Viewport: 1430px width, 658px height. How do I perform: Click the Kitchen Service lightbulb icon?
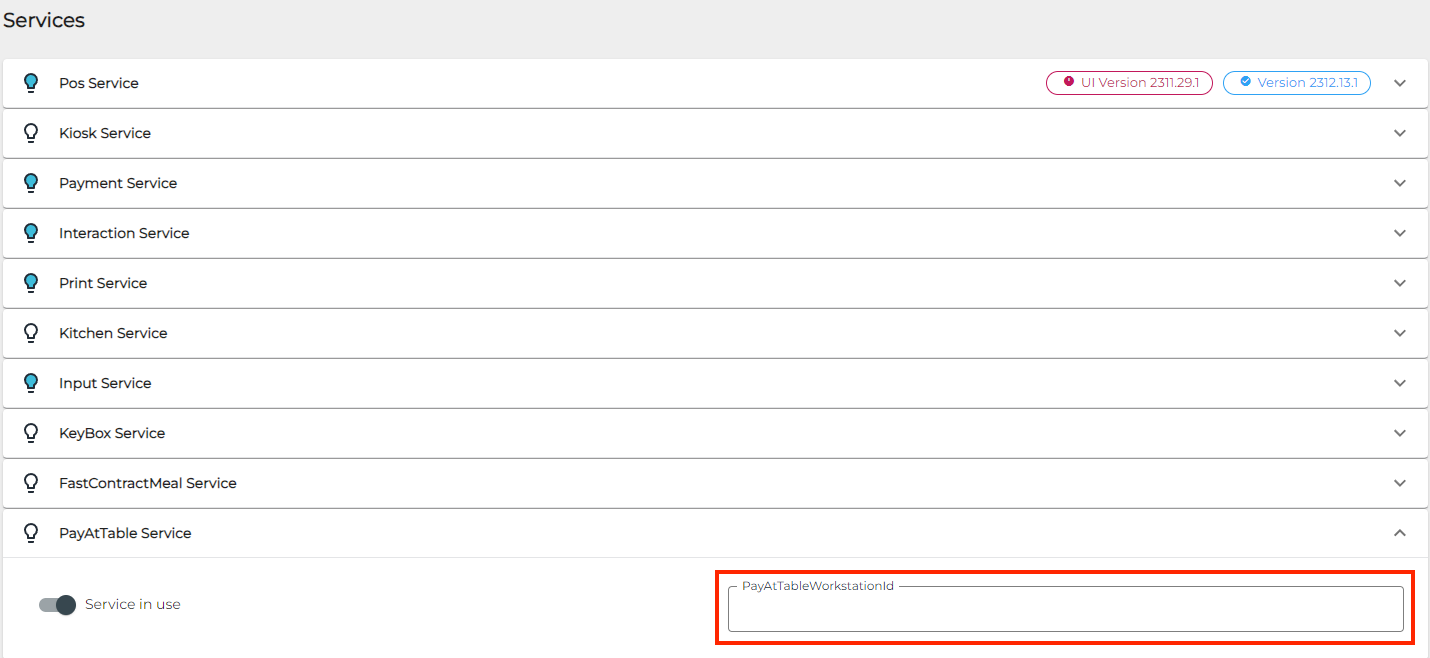(x=31, y=333)
